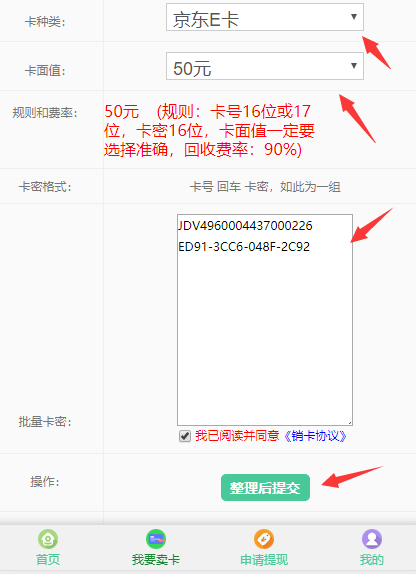This screenshot has height=574, width=416.
Task: Tap the 我要卖卡 card icon
Action: click(156, 539)
